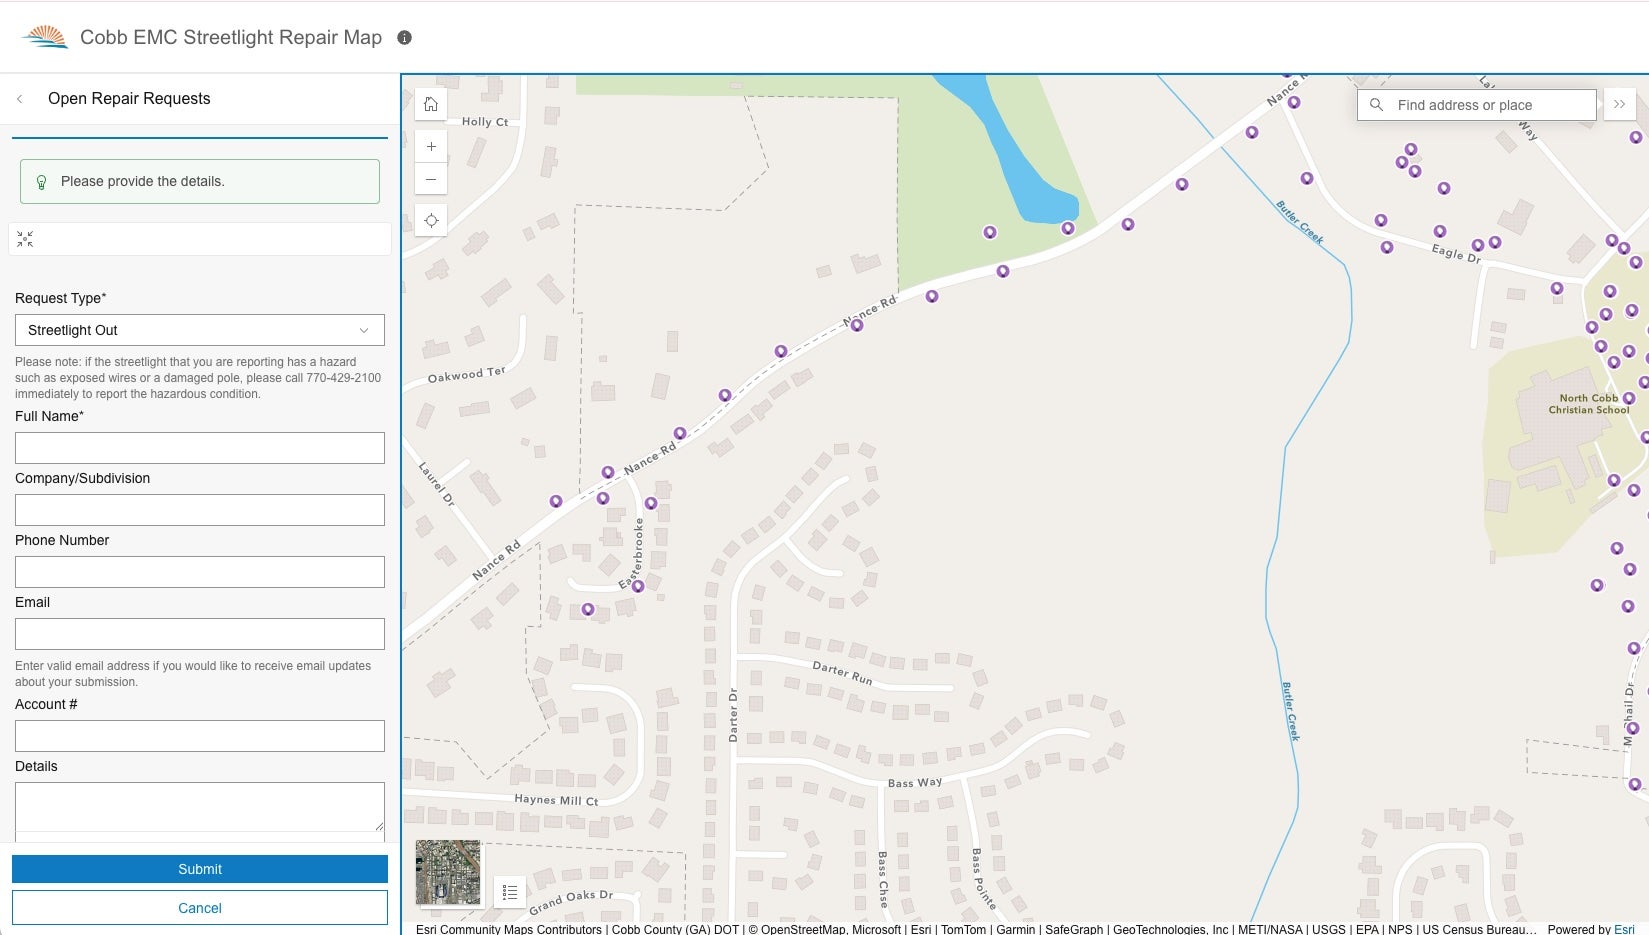Image resolution: width=1649 pixels, height=935 pixels.
Task: Click the Full Name input field
Action: pyautogui.click(x=199, y=448)
